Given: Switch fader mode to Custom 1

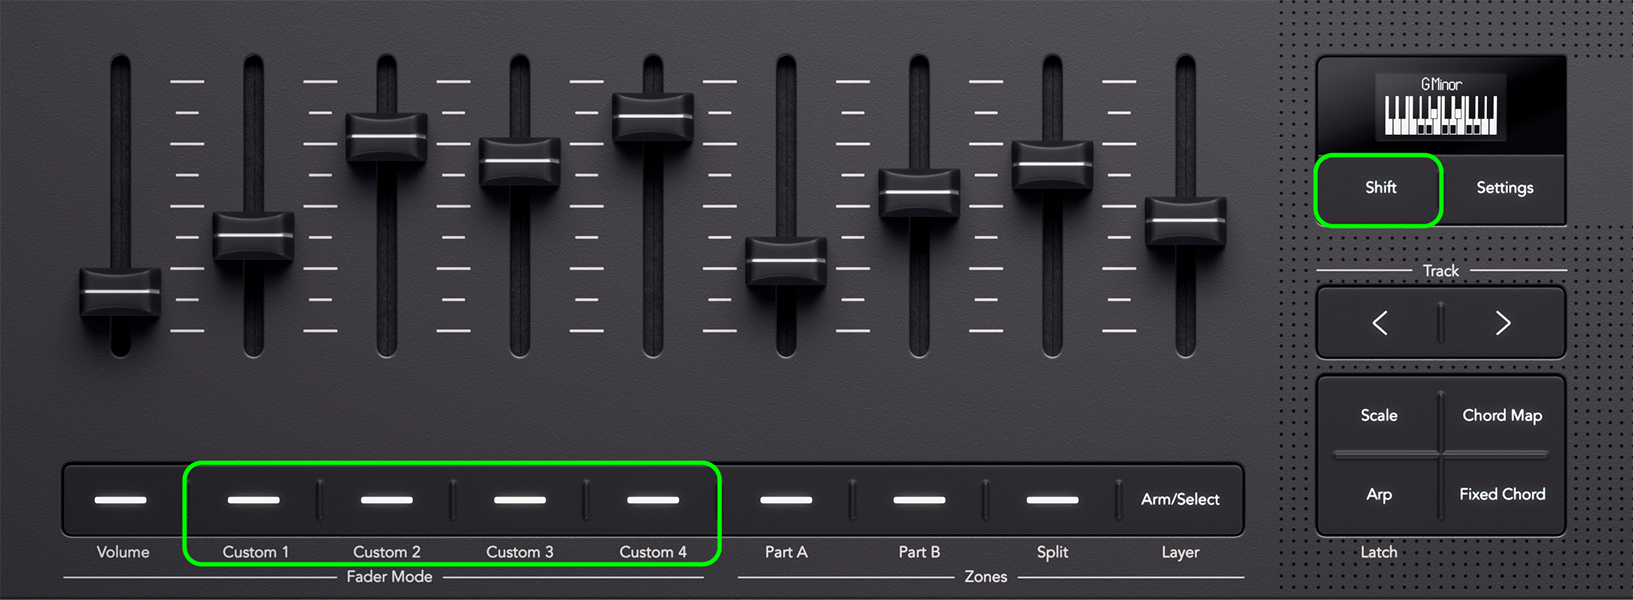Looking at the screenshot, I should [254, 499].
